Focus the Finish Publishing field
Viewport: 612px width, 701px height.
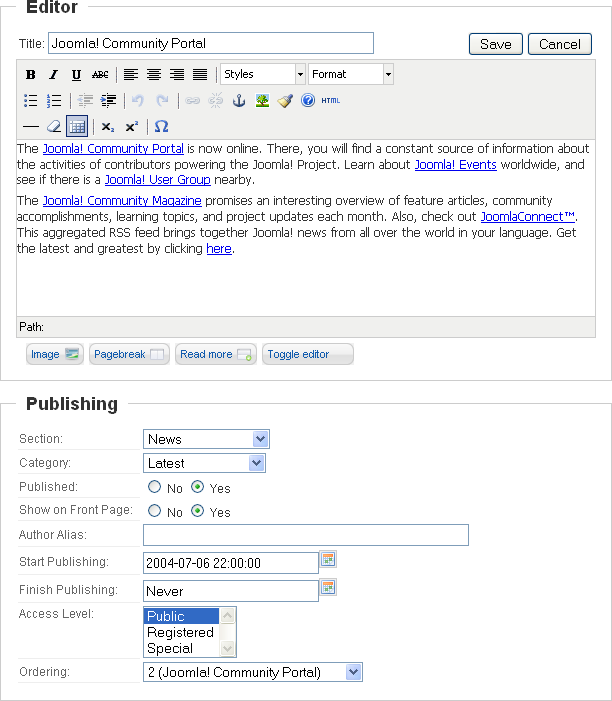[231, 591]
